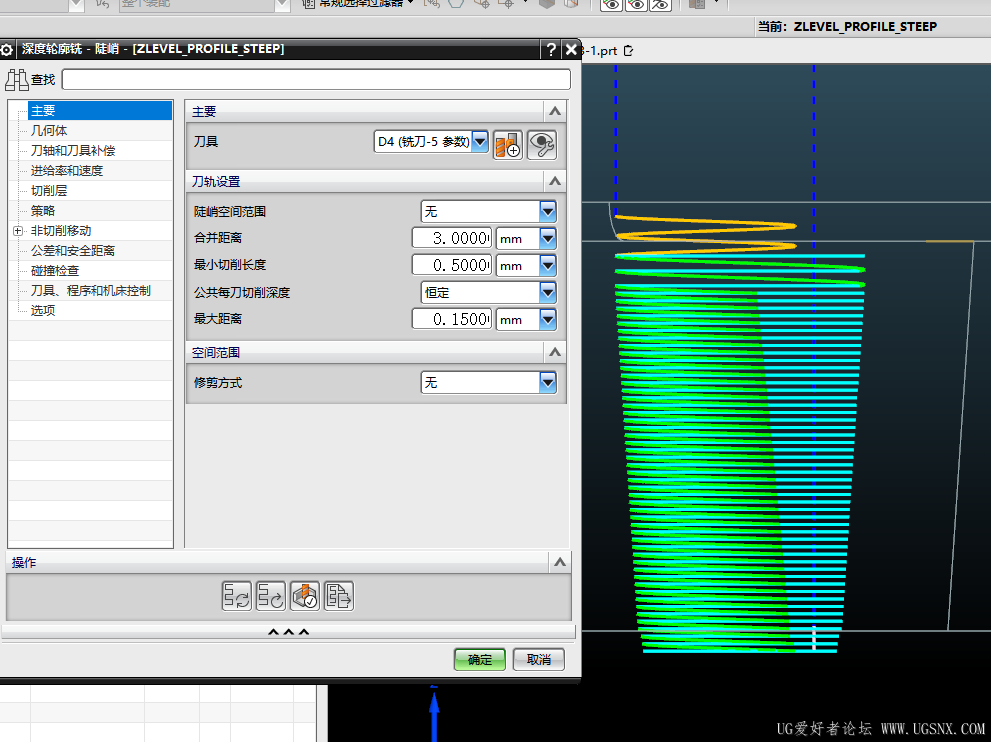Click the 查找 search input box

pos(316,80)
